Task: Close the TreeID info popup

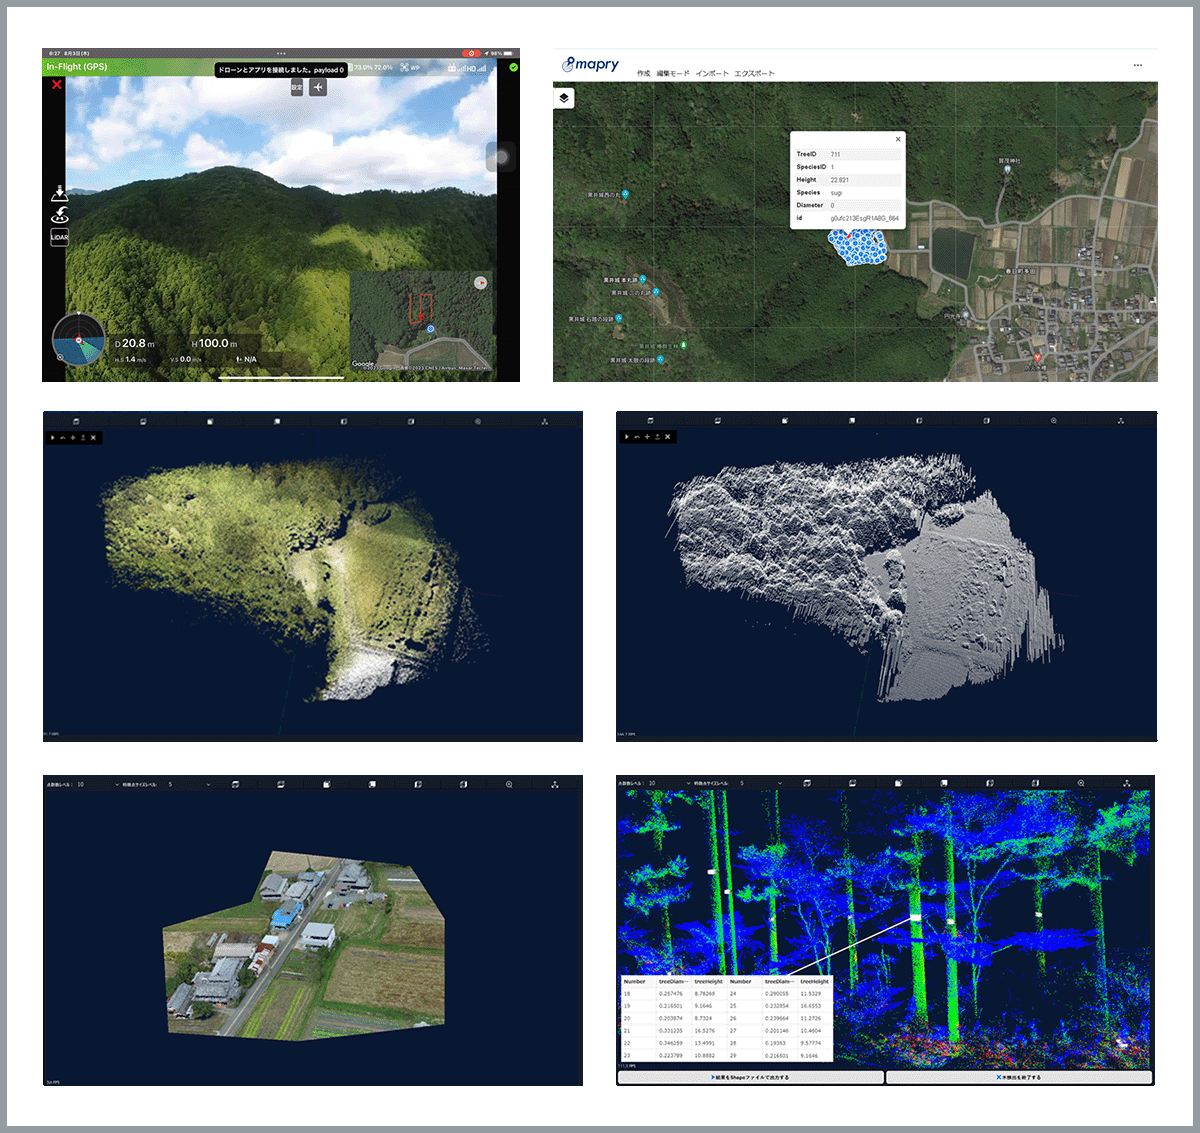Action: click(897, 140)
